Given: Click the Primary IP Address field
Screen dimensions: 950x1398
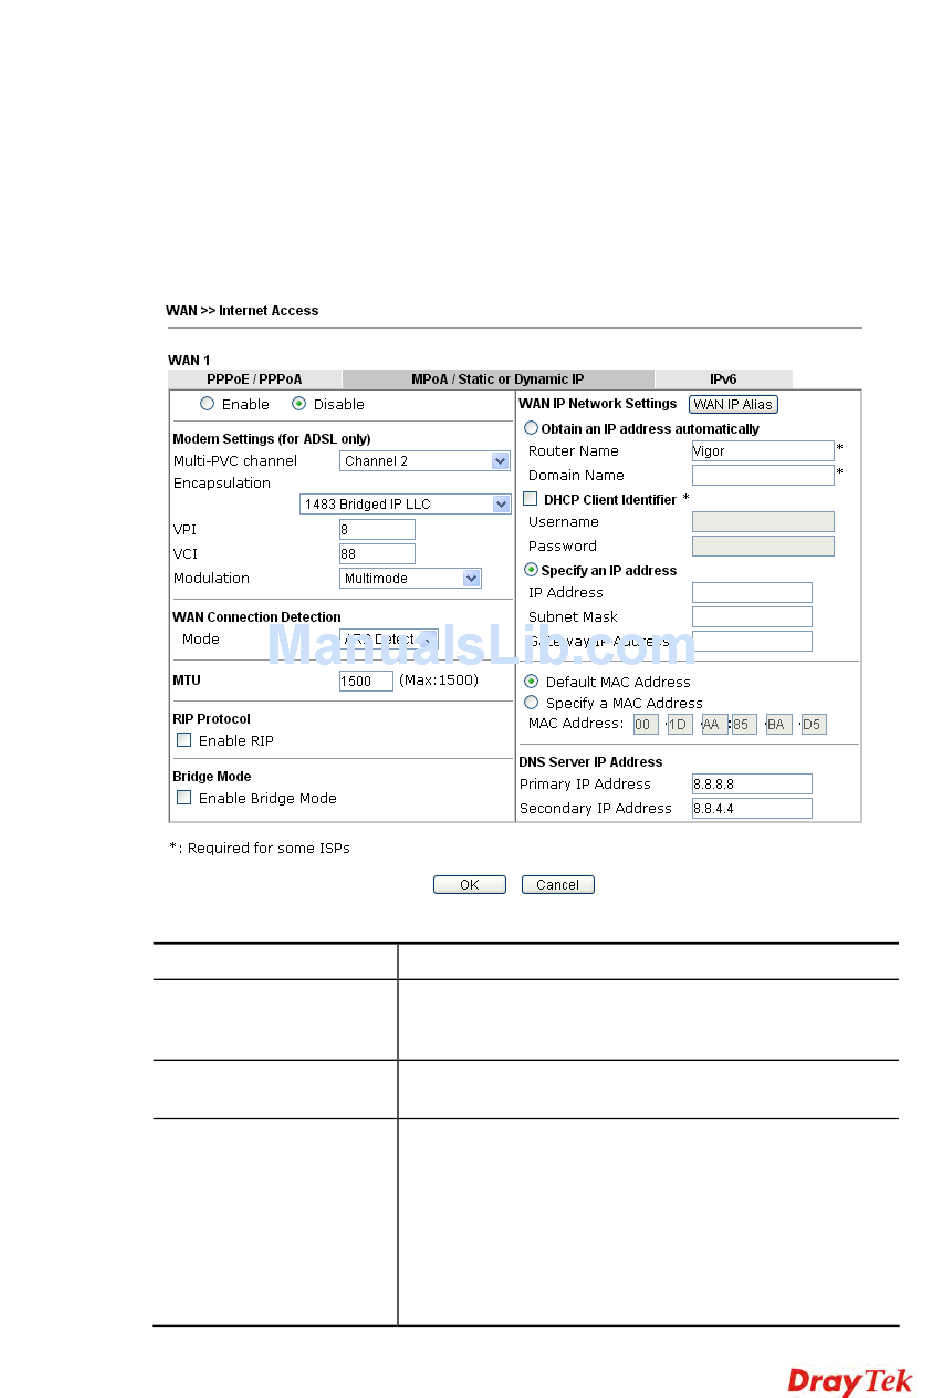Looking at the screenshot, I should 752,784.
